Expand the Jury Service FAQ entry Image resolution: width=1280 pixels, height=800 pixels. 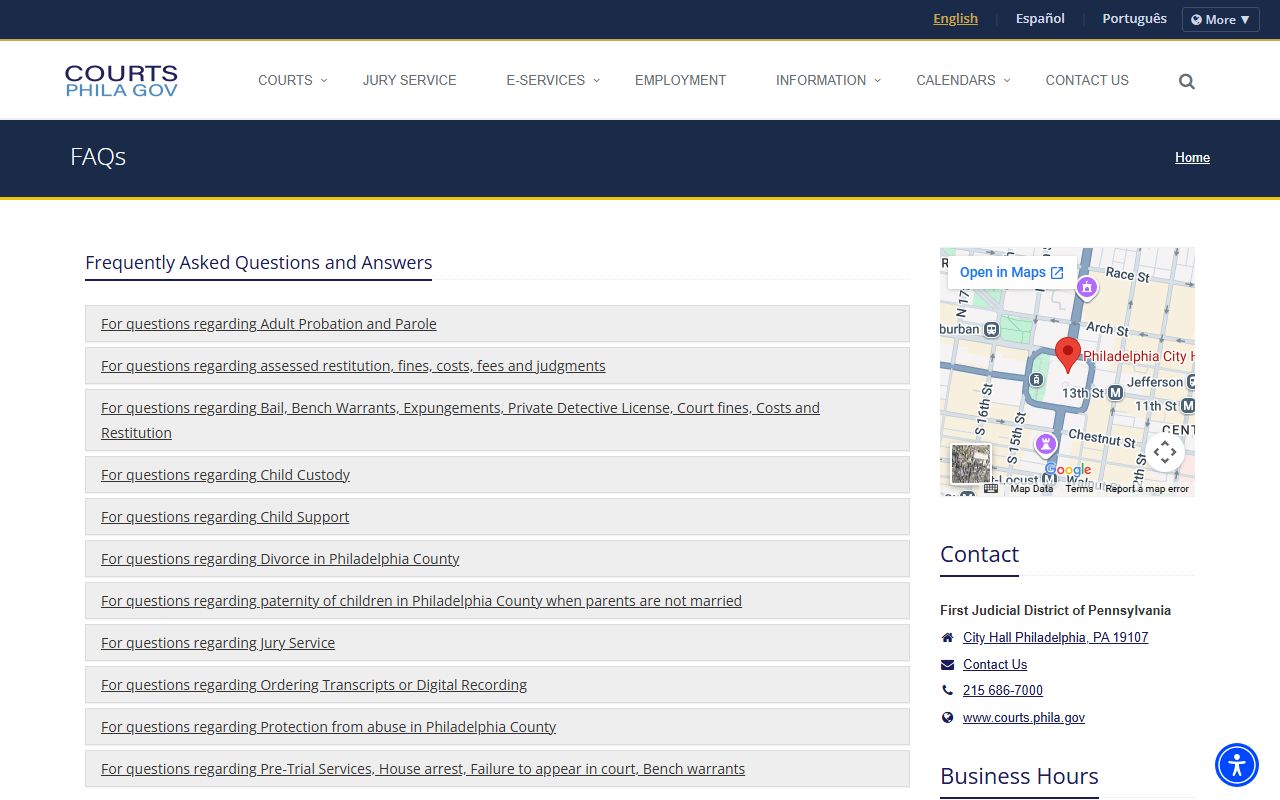click(497, 643)
